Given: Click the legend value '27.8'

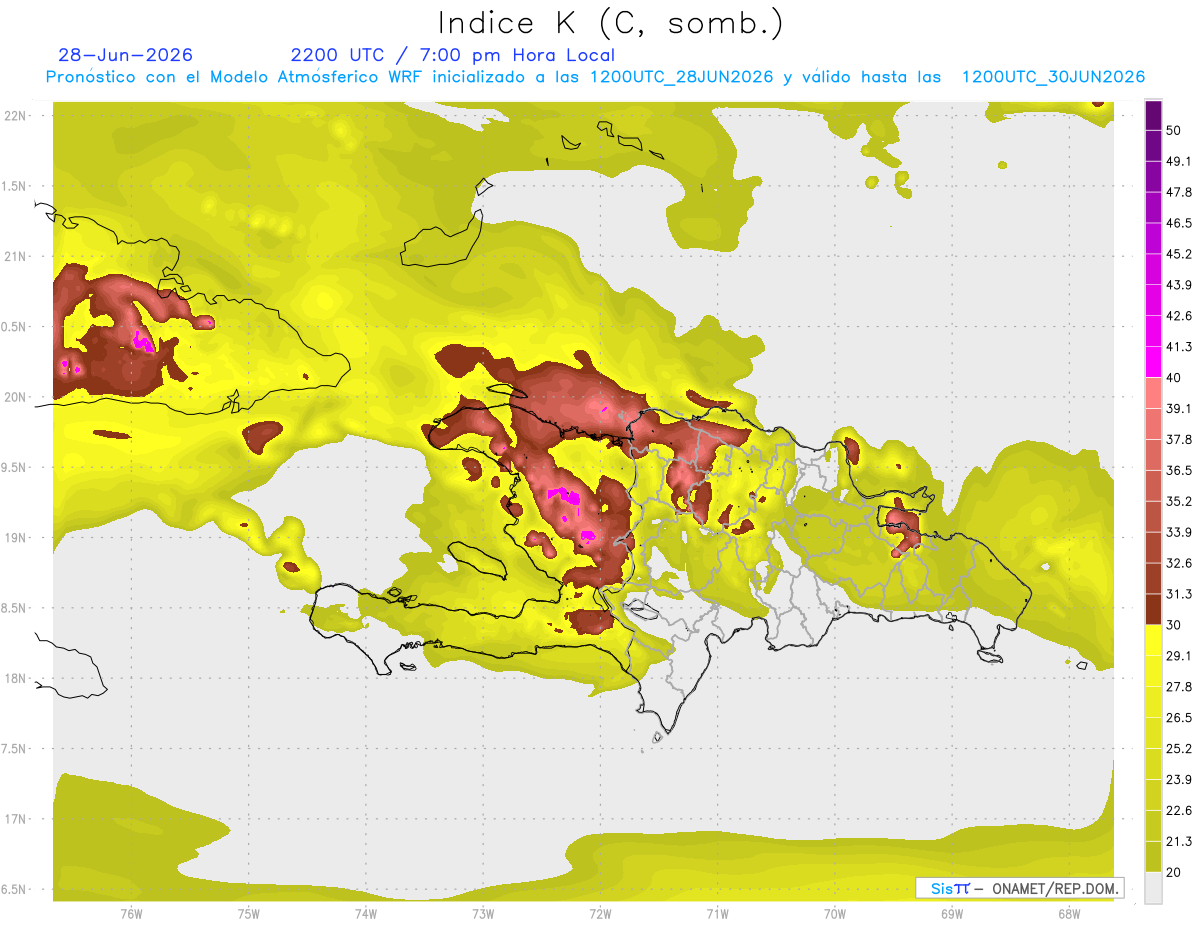Looking at the screenshot, I should tap(1179, 687).
